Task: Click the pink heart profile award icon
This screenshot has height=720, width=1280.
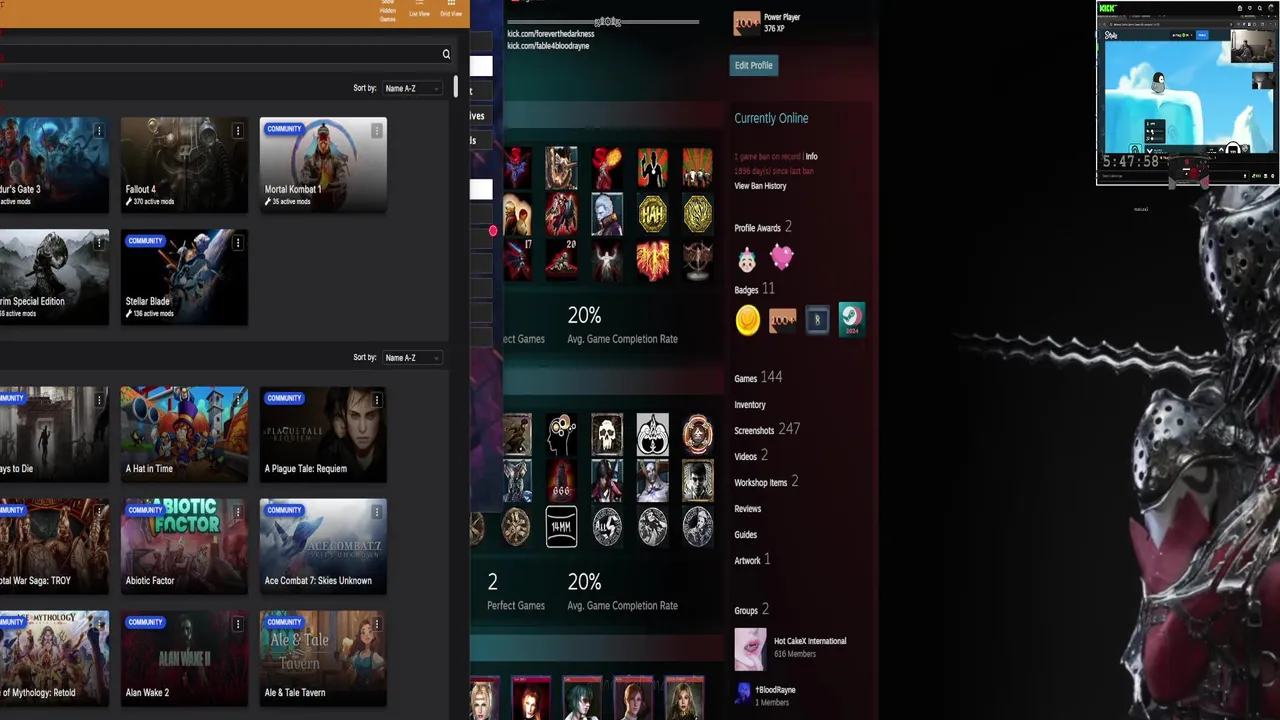Action: (781, 258)
